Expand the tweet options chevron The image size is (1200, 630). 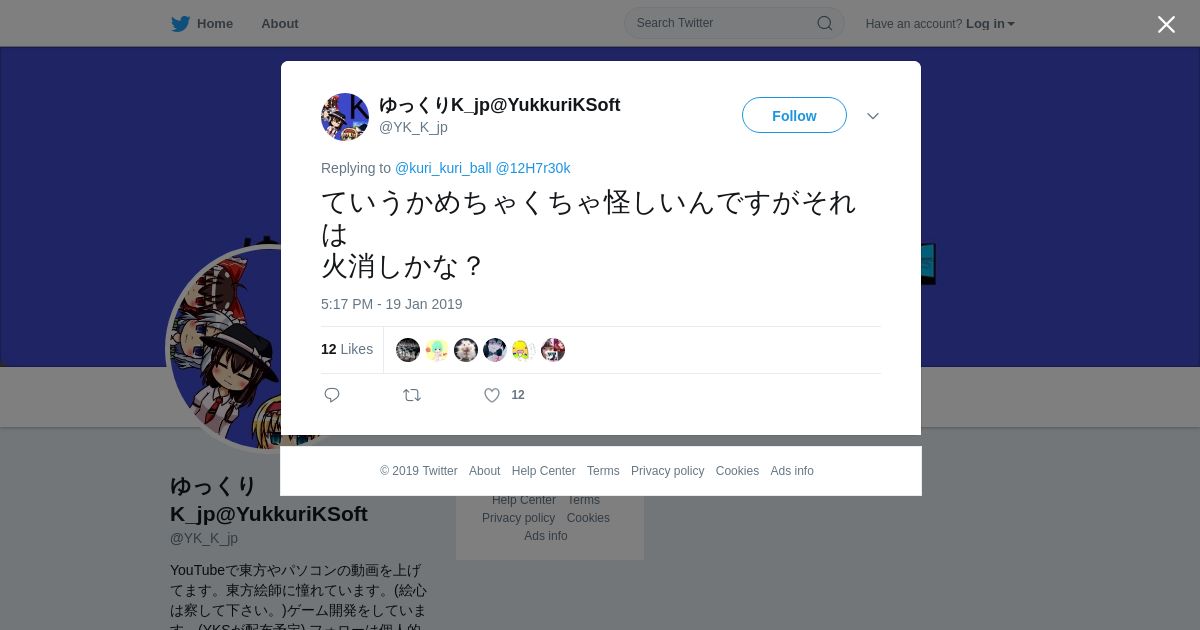tap(873, 116)
